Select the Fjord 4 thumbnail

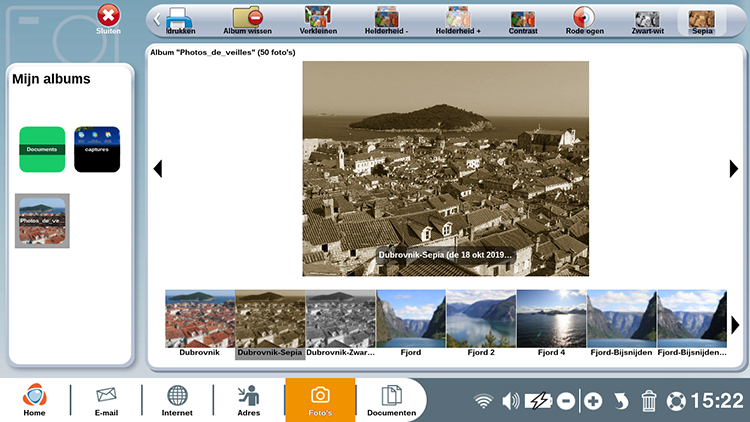(x=551, y=323)
